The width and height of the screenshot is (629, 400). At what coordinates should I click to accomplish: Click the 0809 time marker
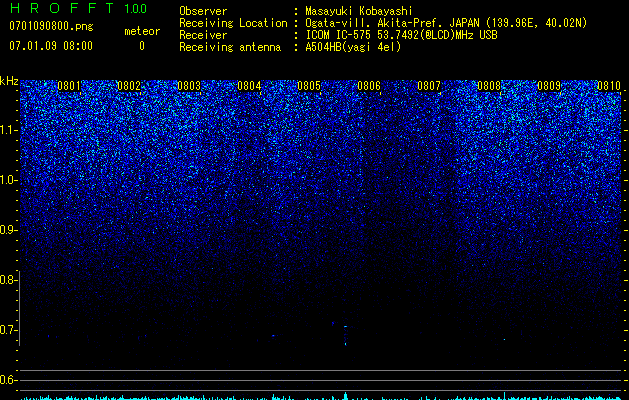coord(549,86)
